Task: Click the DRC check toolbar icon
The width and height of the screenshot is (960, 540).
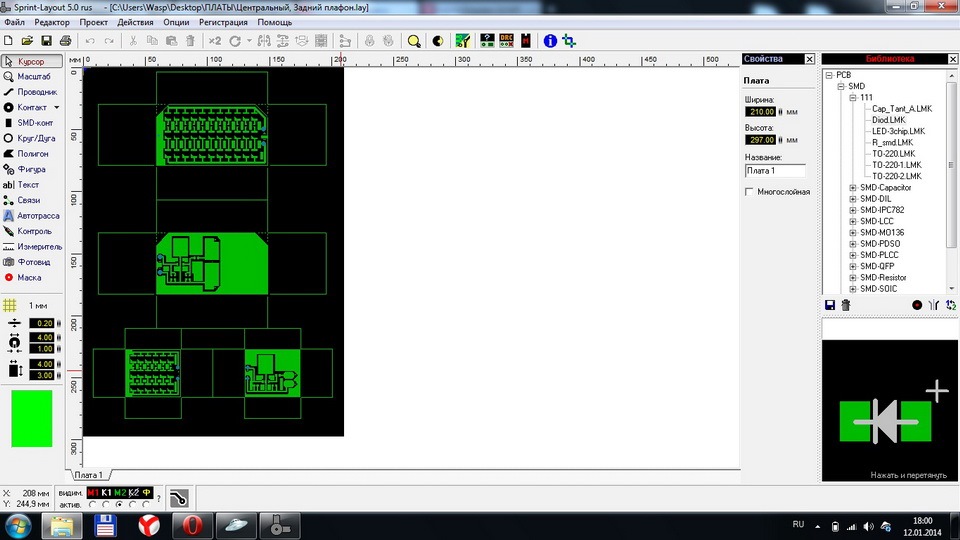Action: (x=506, y=41)
